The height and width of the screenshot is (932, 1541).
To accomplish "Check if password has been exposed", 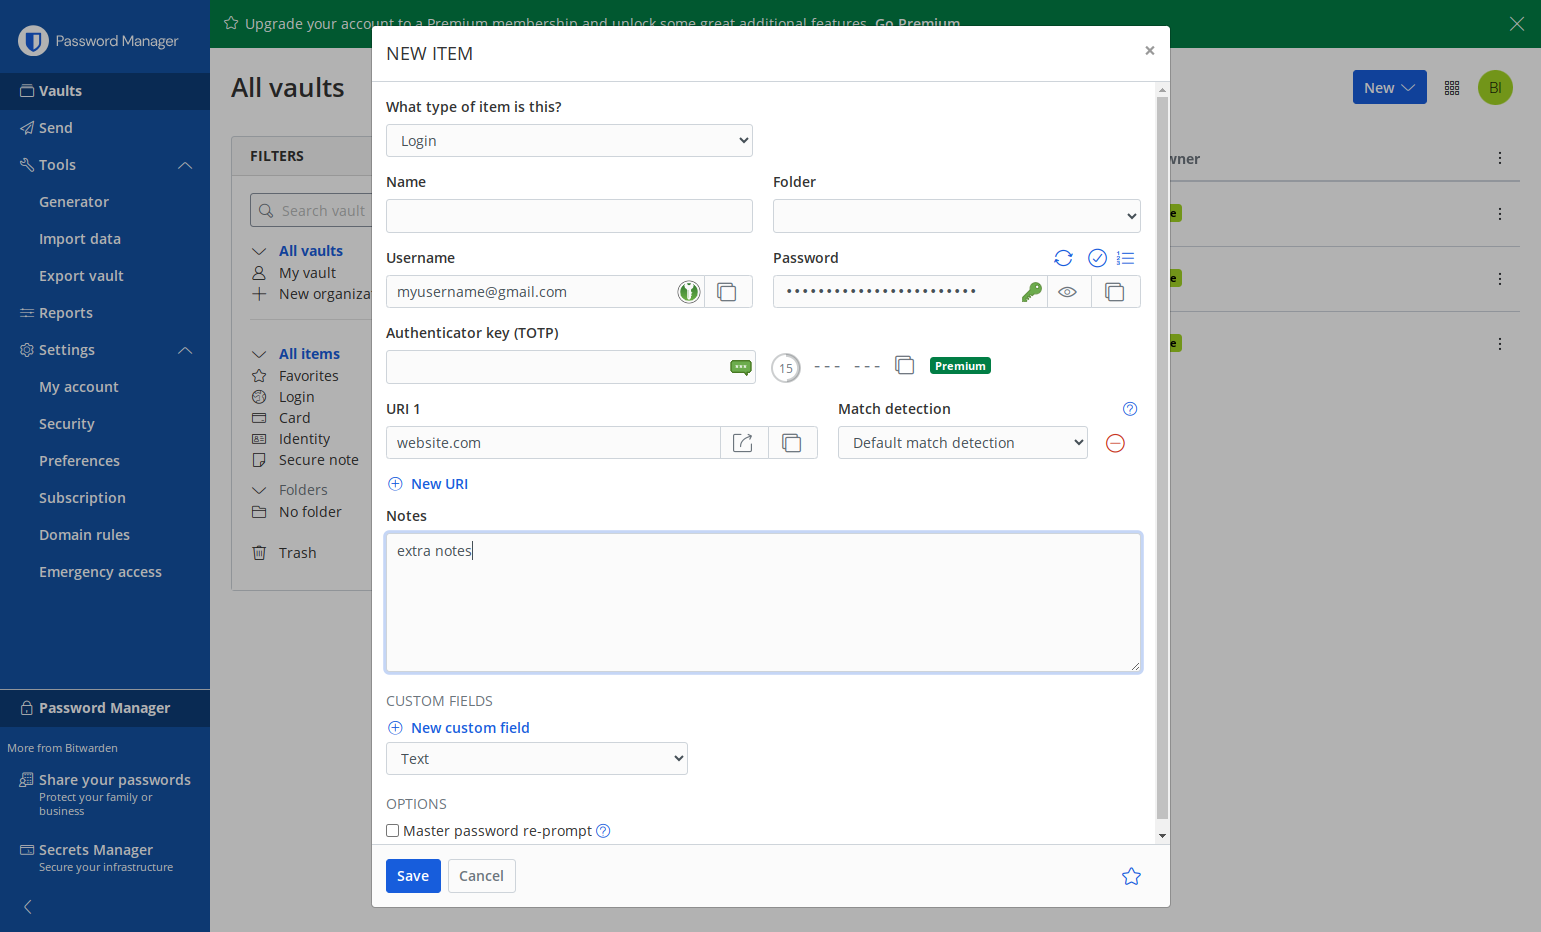I will [x=1097, y=258].
